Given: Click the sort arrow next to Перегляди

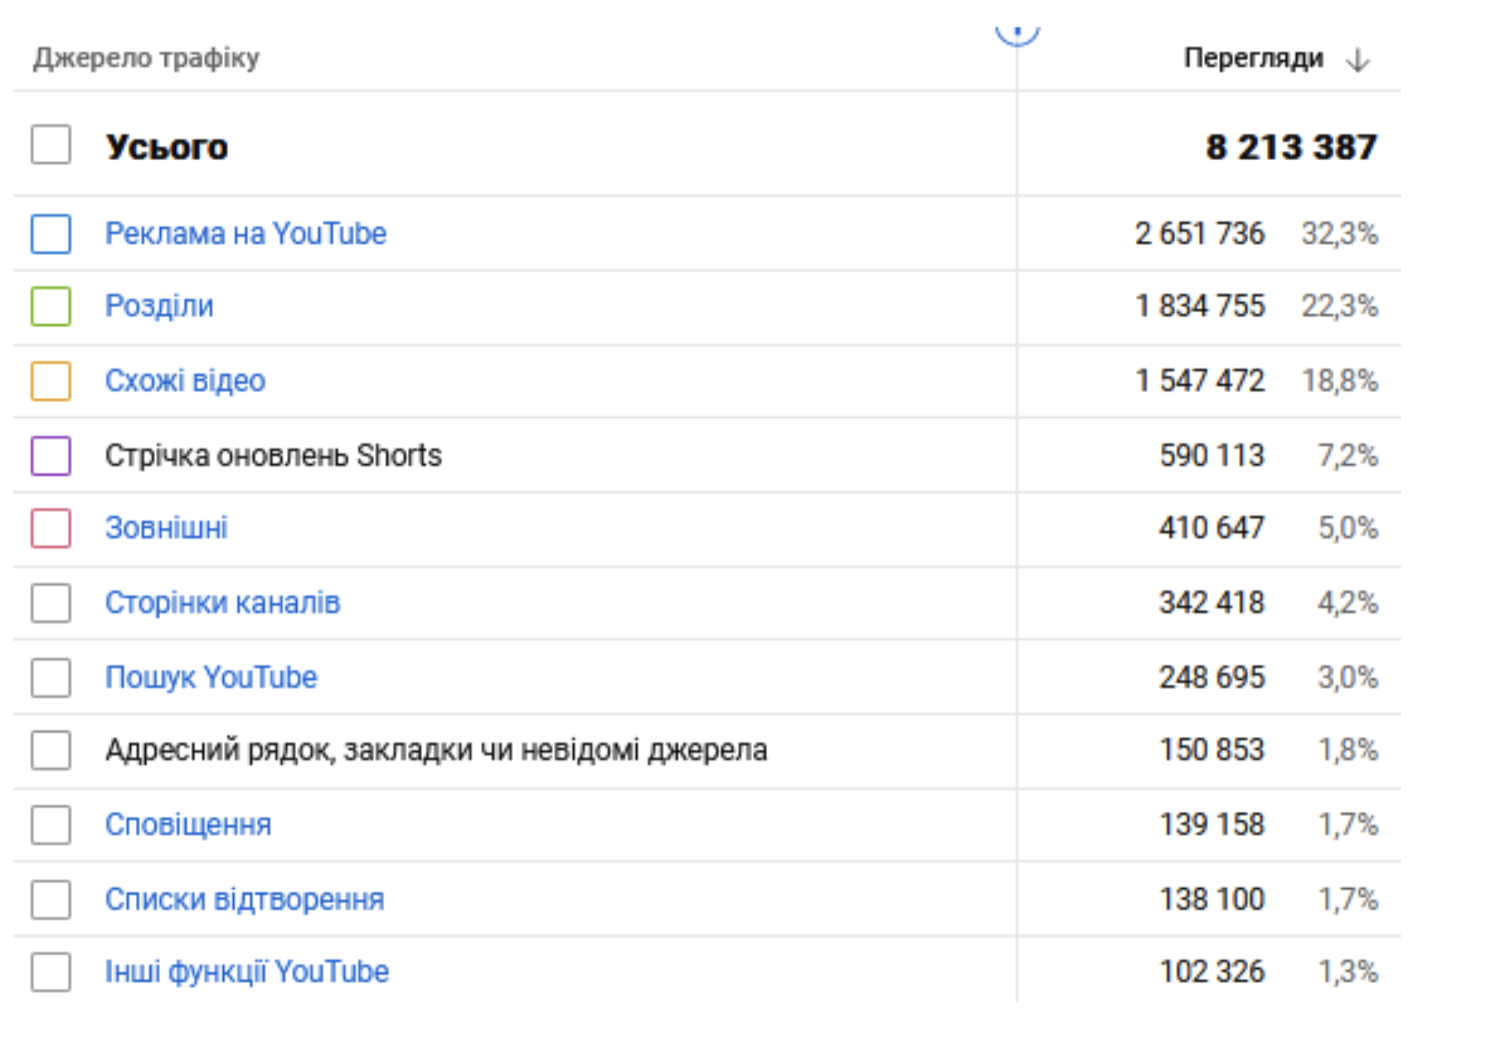Looking at the screenshot, I should click(1357, 60).
